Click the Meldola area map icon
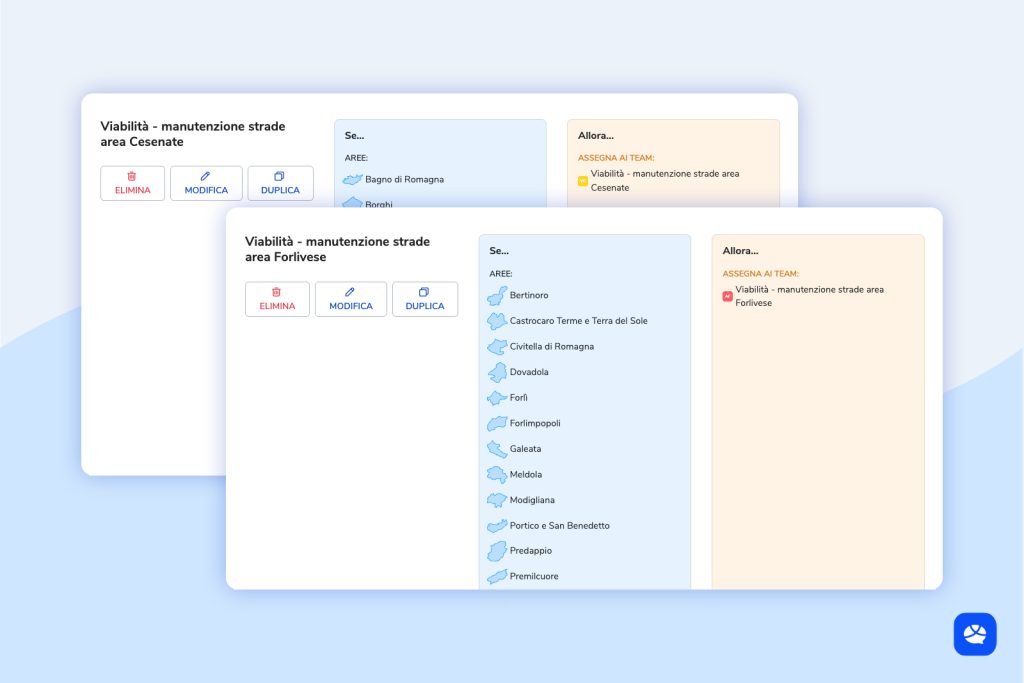 coord(497,475)
